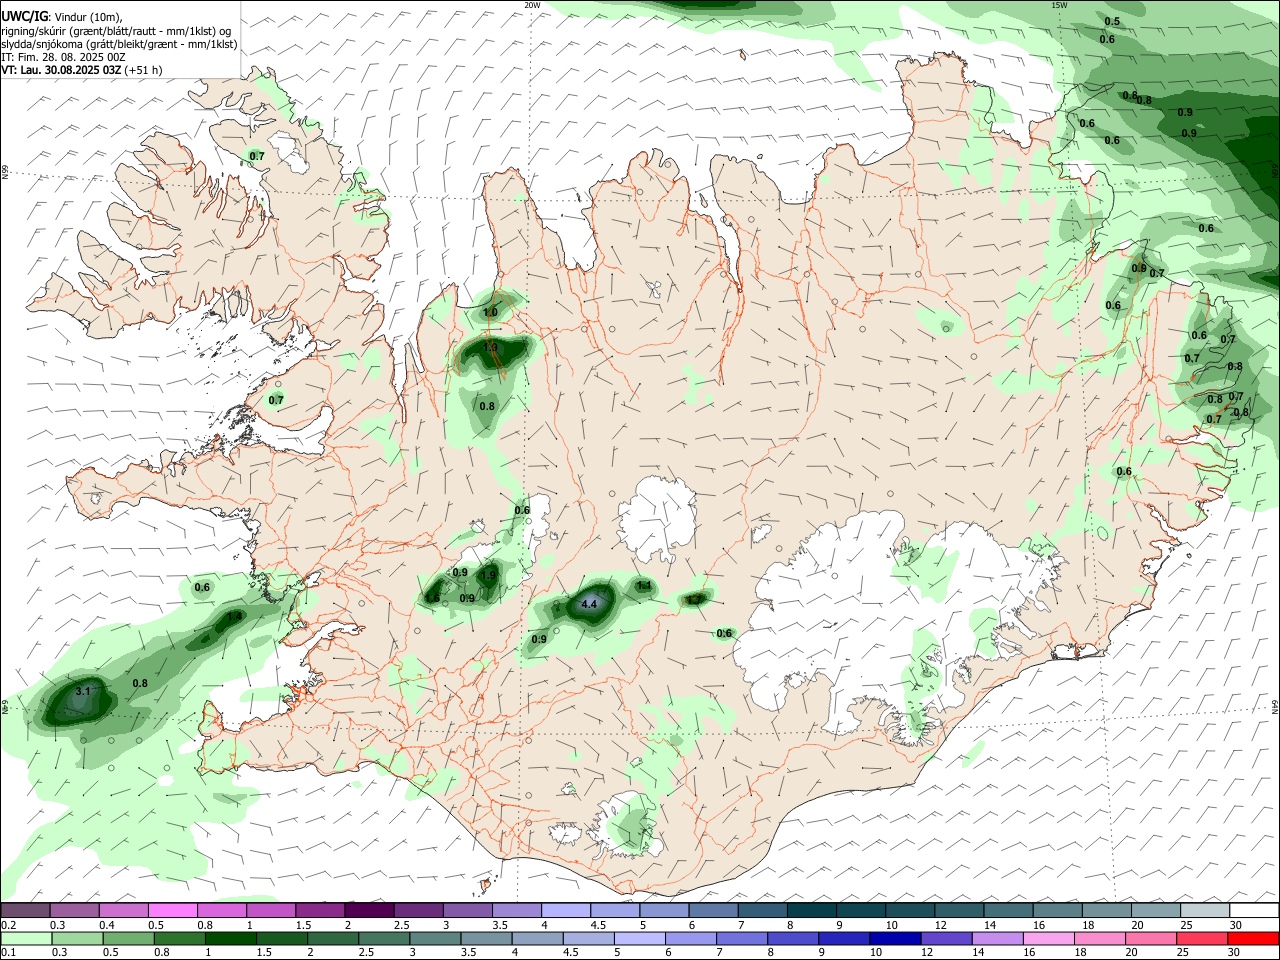Click the light grey 25–30 swatch in the snow legend
Viewport: 1280px width, 960px height.
pyautogui.click(x=1204, y=911)
